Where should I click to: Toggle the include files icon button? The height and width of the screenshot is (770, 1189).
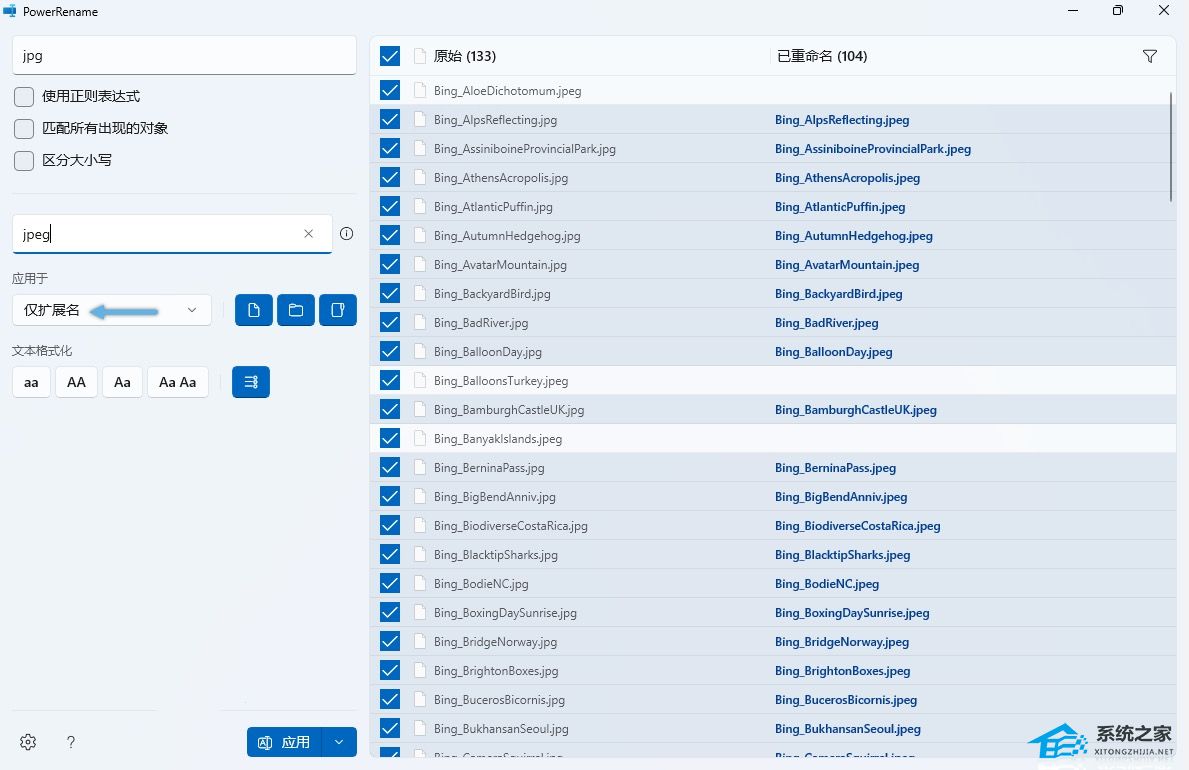254,310
